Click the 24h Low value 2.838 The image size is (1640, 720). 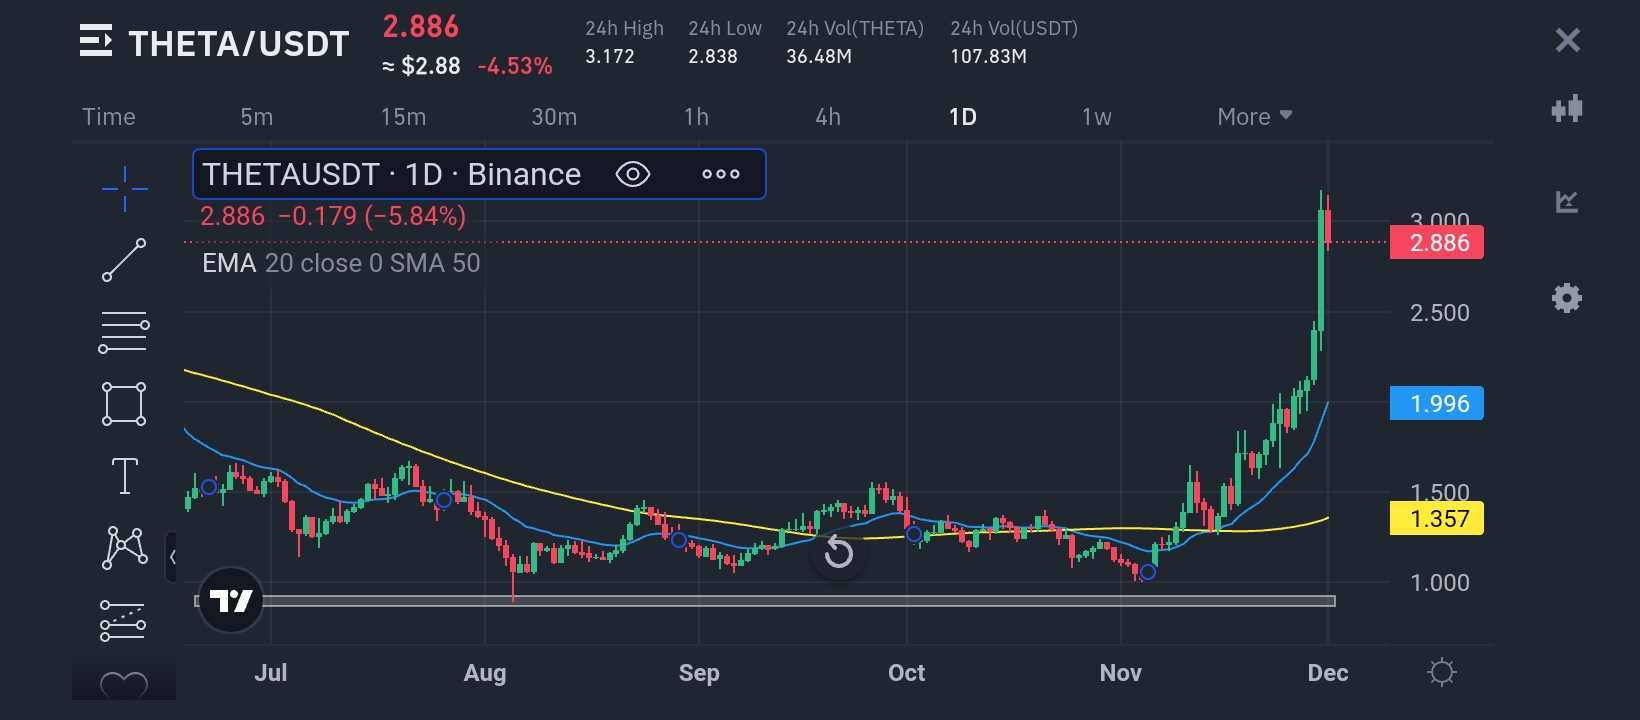pyautogui.click(x=713, y=57)
